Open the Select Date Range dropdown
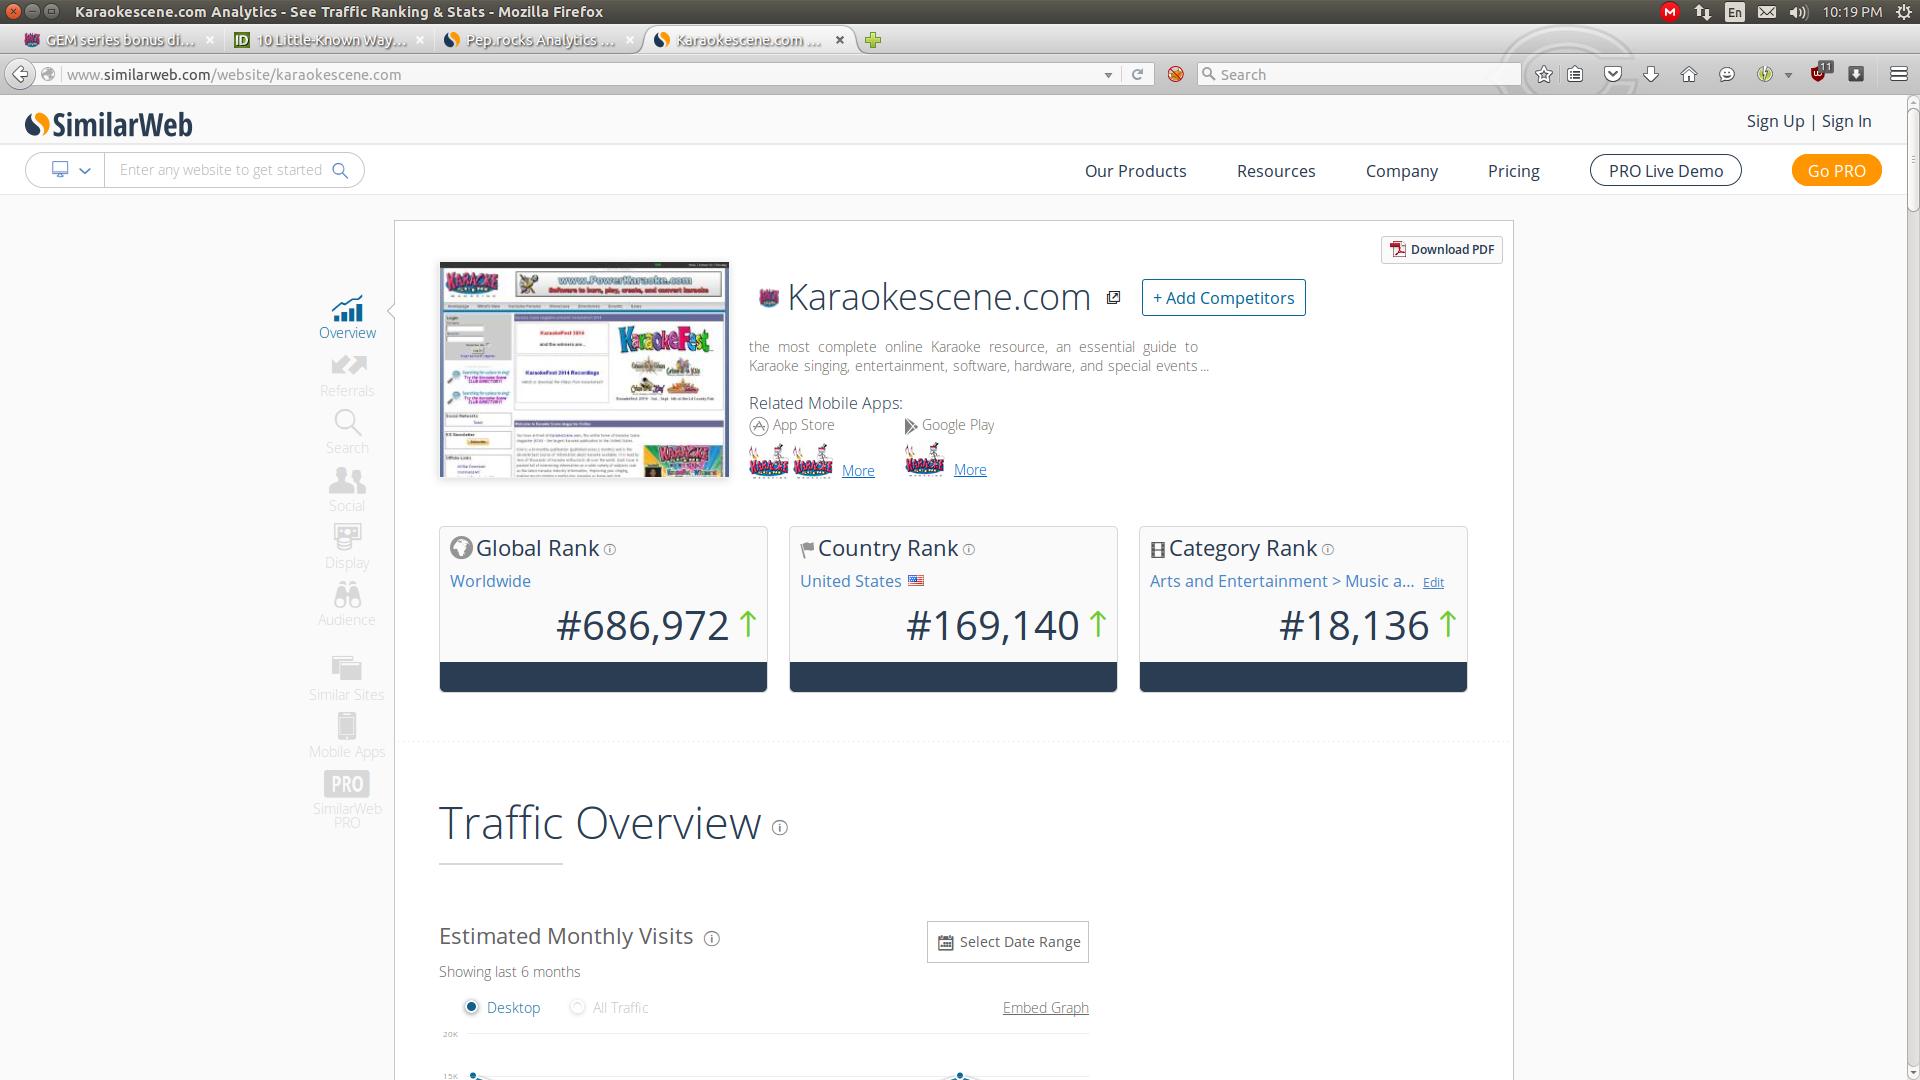 [1008, 942]
